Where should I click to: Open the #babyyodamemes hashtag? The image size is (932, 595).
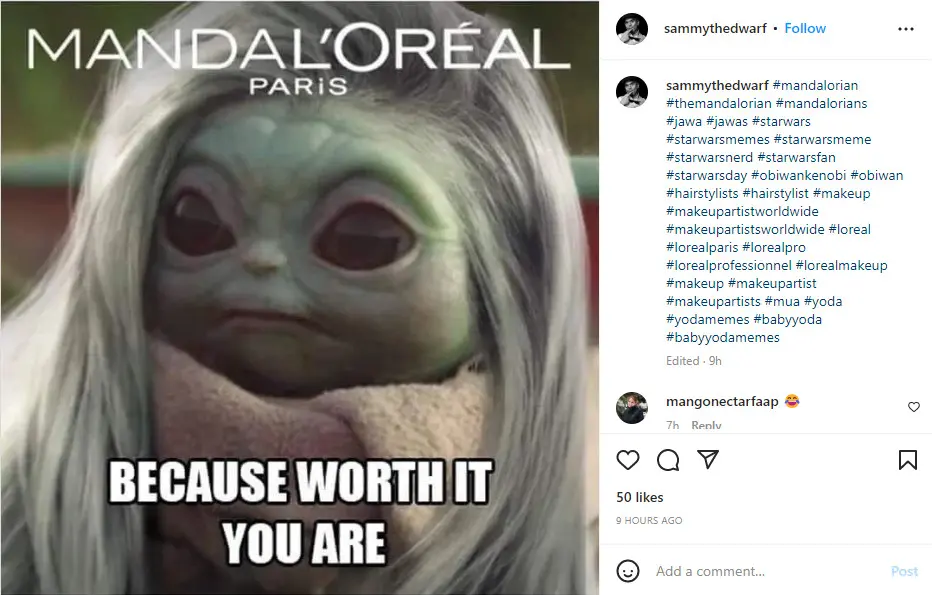[723, 338]
